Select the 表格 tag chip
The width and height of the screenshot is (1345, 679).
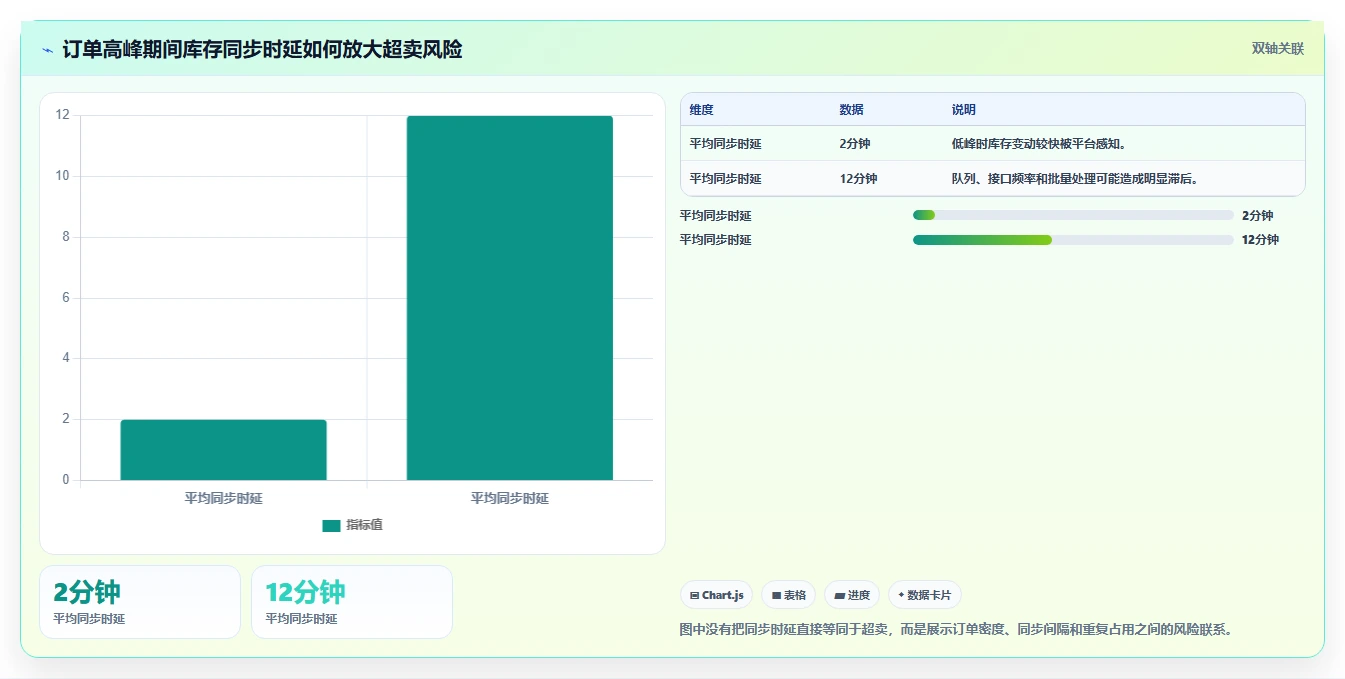pyautogui.click(x=789, y=595)
